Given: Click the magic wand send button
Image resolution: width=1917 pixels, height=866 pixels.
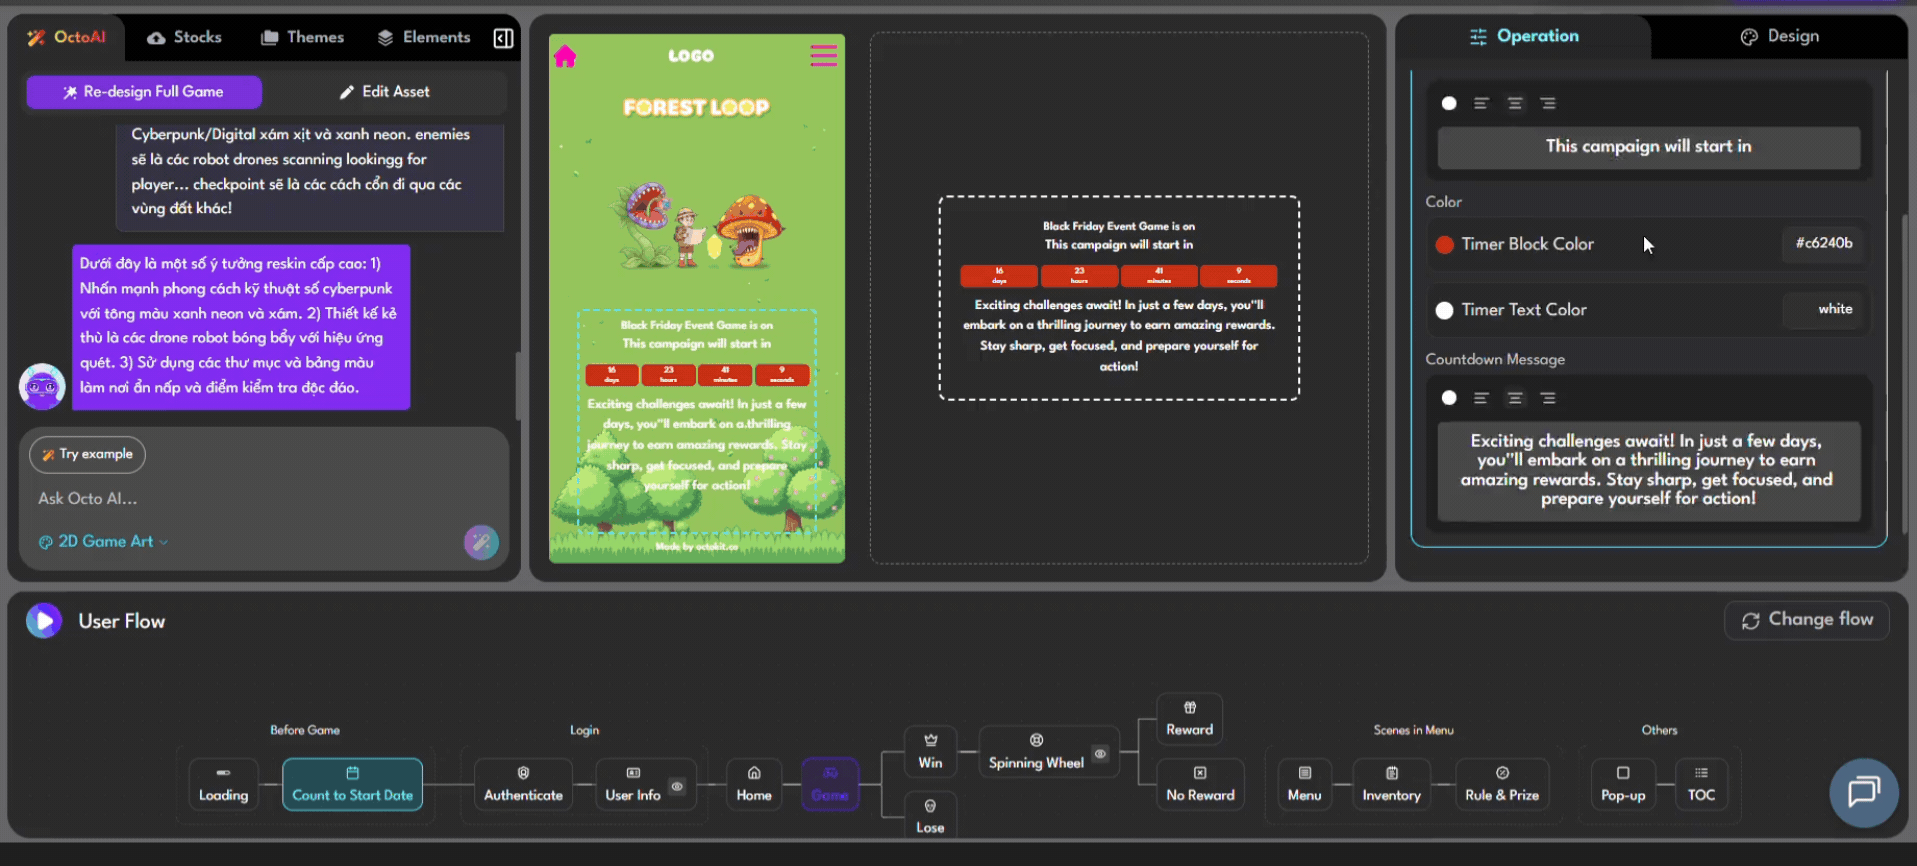Looking at the screenshot, I should coord(481,542).
